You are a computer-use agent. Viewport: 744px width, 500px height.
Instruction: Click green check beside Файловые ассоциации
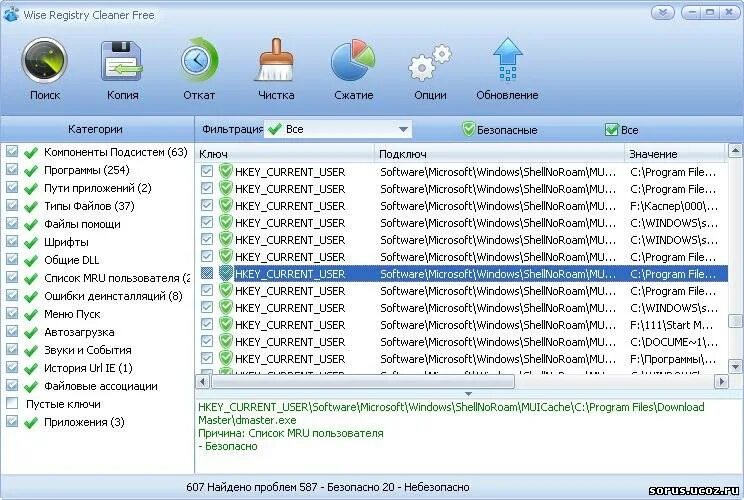(31, 387)
